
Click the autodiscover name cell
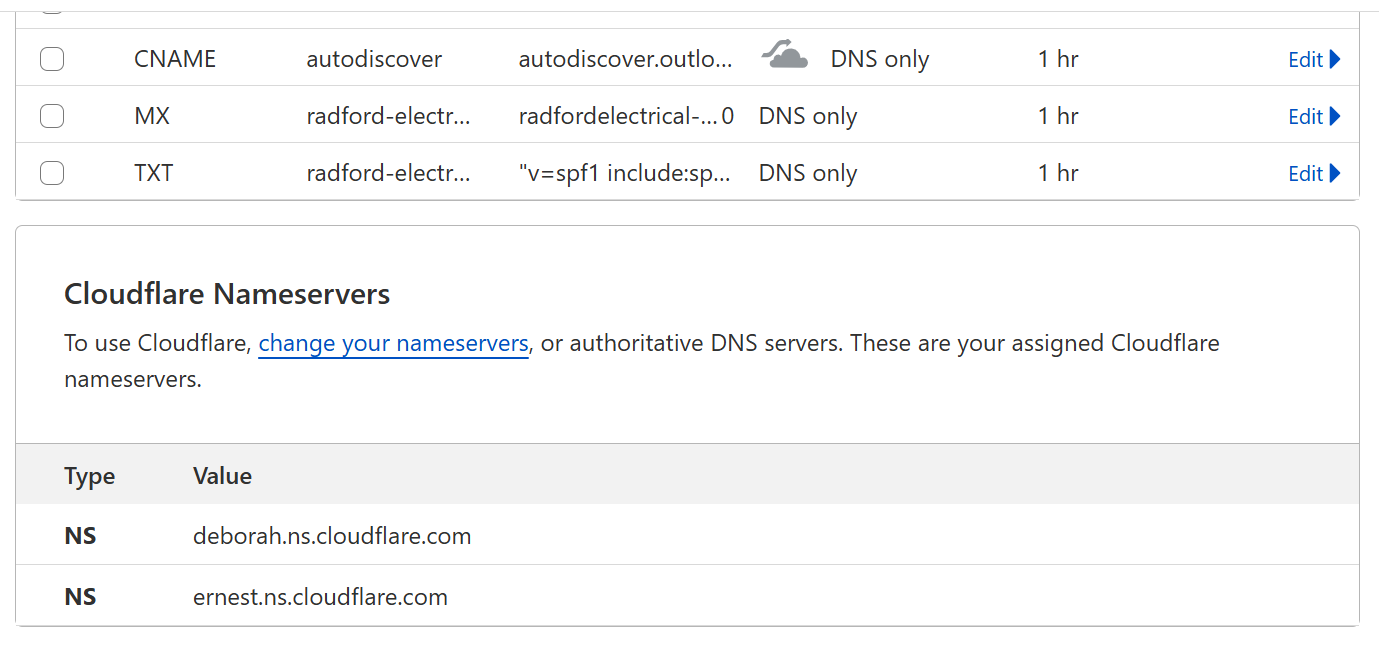[374, 59]
